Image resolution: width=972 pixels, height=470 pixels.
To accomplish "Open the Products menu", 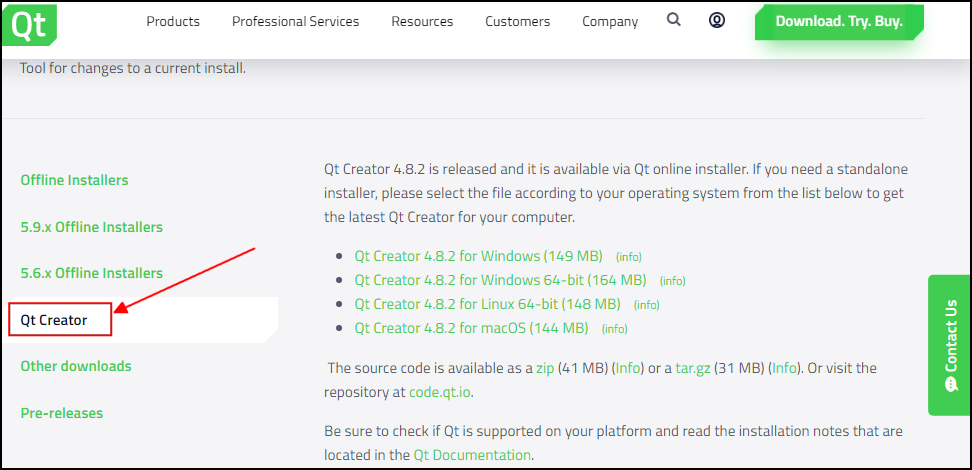I will [x=173, y=21].
